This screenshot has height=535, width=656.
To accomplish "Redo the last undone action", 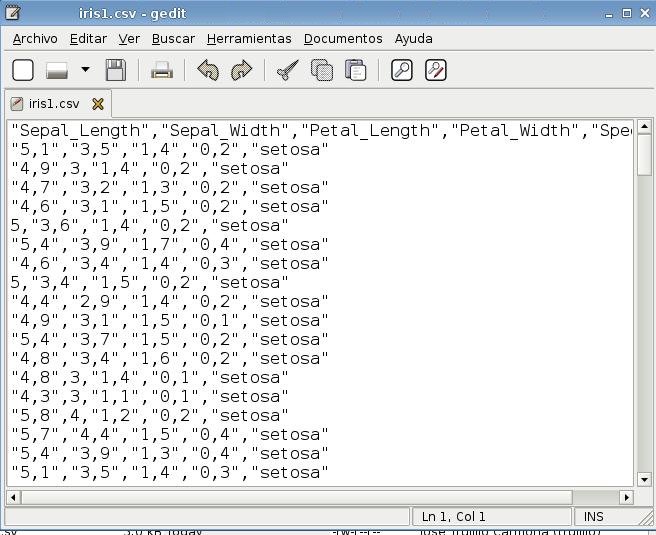I will click(241, 70).
